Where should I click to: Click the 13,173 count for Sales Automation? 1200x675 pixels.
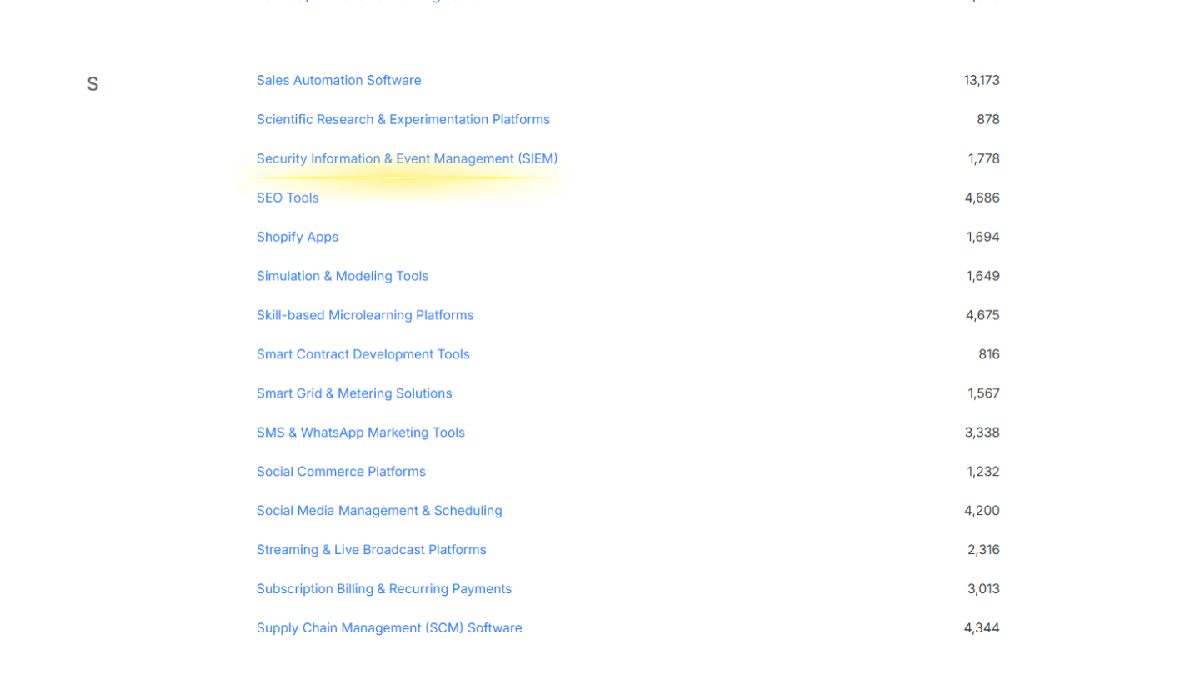pos(981,80)
